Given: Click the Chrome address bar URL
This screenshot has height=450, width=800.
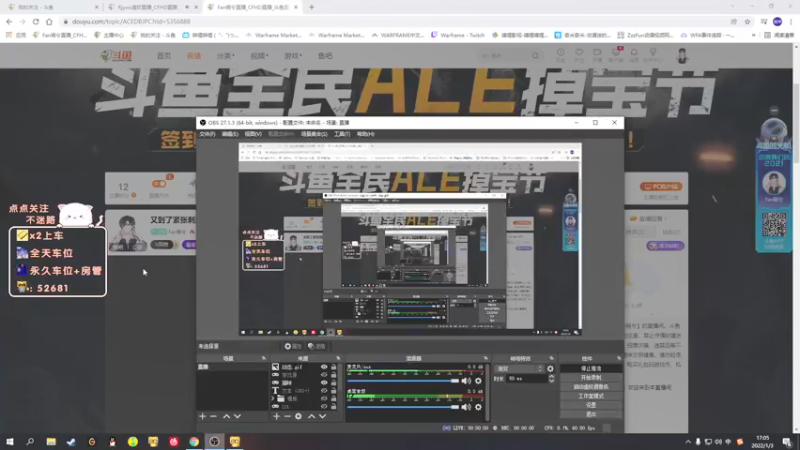Looking at the screenshot, I should [131, 21].
